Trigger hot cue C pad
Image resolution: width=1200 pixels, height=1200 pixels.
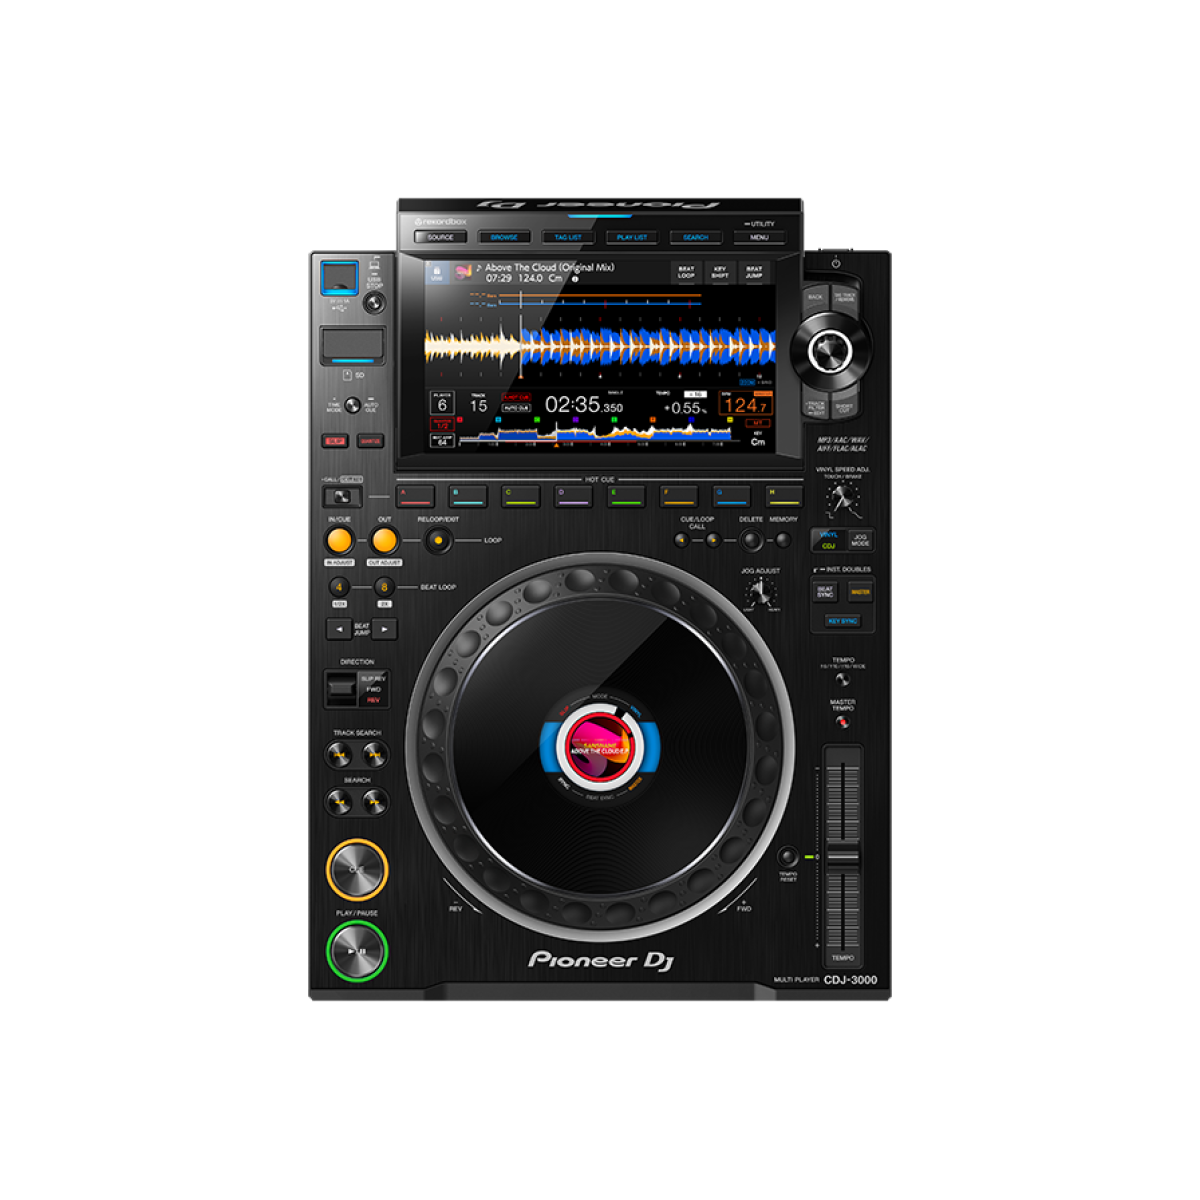point(521,497)
